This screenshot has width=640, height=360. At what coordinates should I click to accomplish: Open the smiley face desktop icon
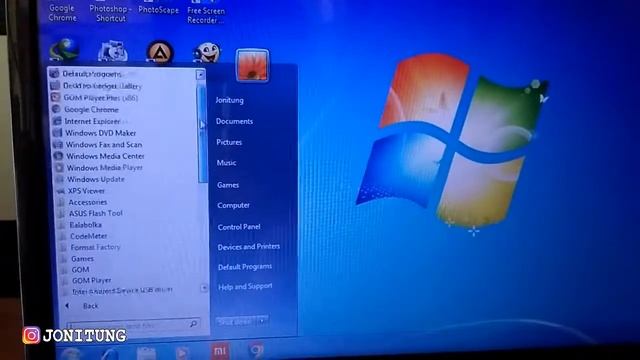click(x=207, y=53)
